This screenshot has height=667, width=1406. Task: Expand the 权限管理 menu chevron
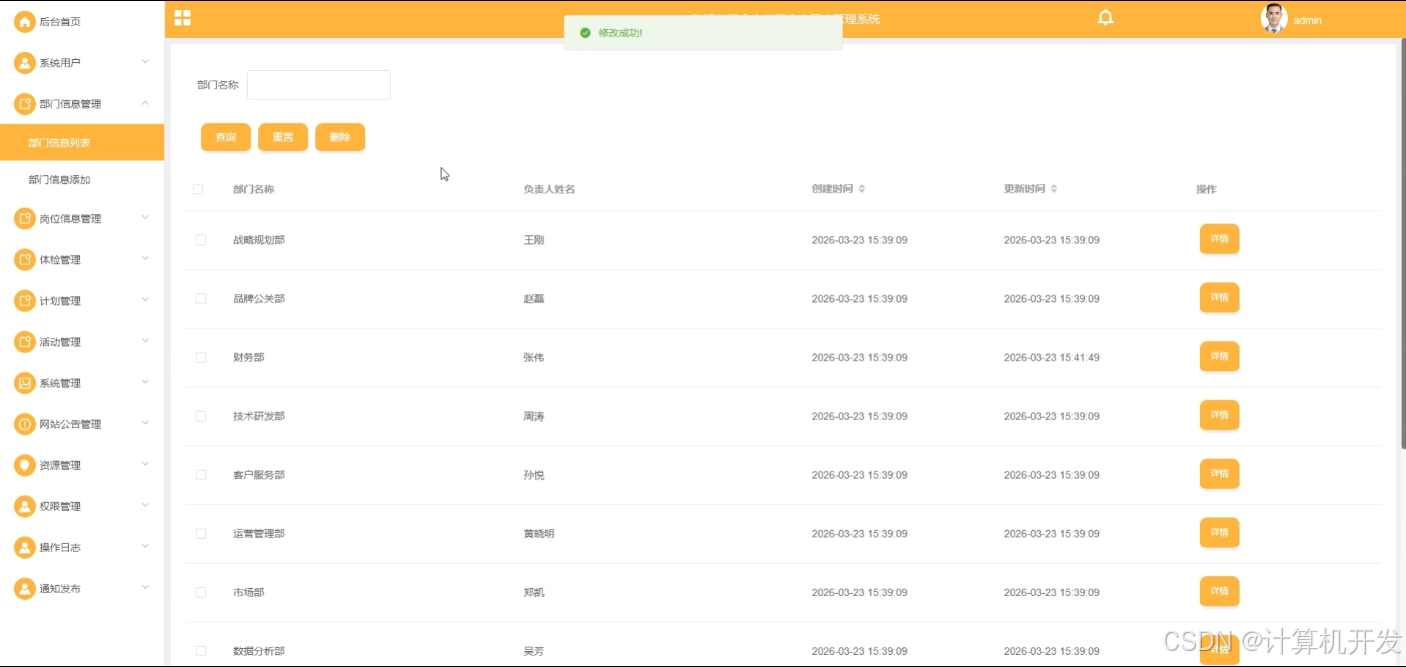pyautogui.click(x=145, y=505)
